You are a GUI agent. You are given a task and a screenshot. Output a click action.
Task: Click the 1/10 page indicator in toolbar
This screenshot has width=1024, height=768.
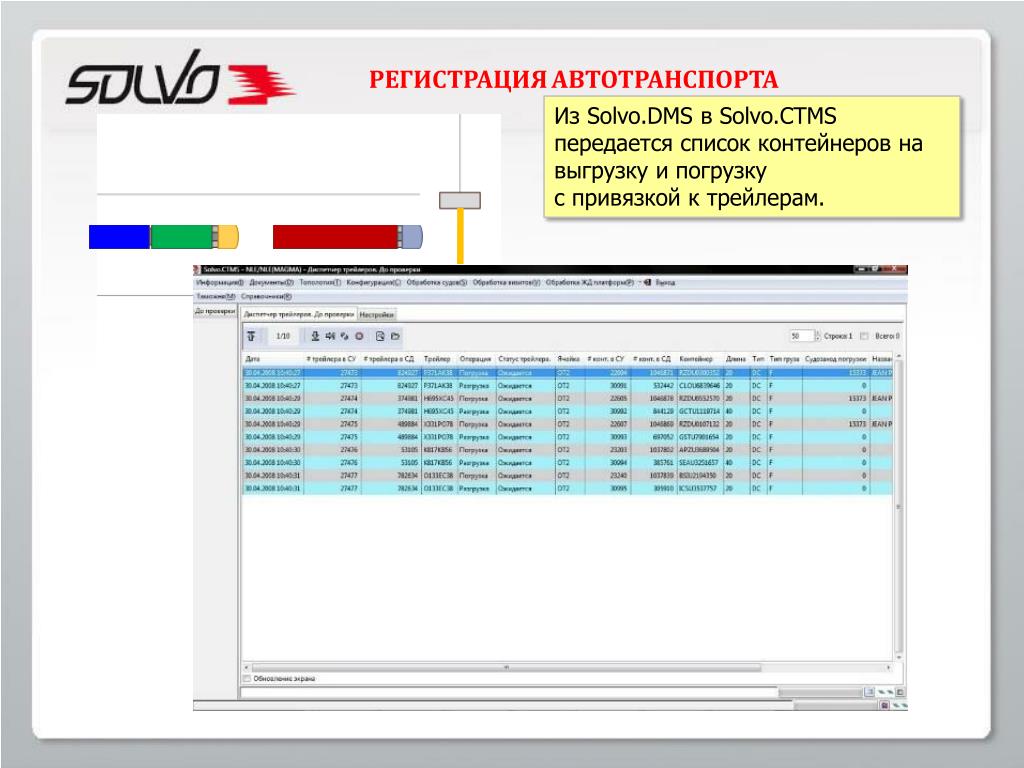tap(283, 336)
